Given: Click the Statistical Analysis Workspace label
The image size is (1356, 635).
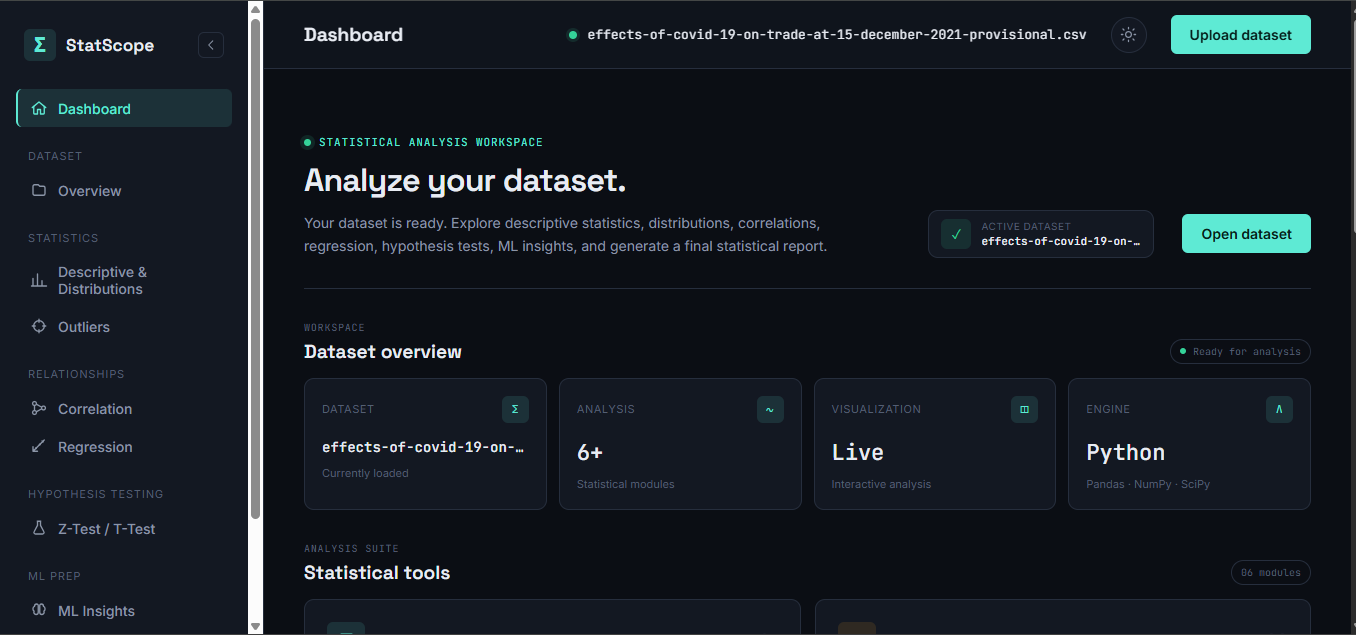Looking at the screenshot, I should point(431,142).
